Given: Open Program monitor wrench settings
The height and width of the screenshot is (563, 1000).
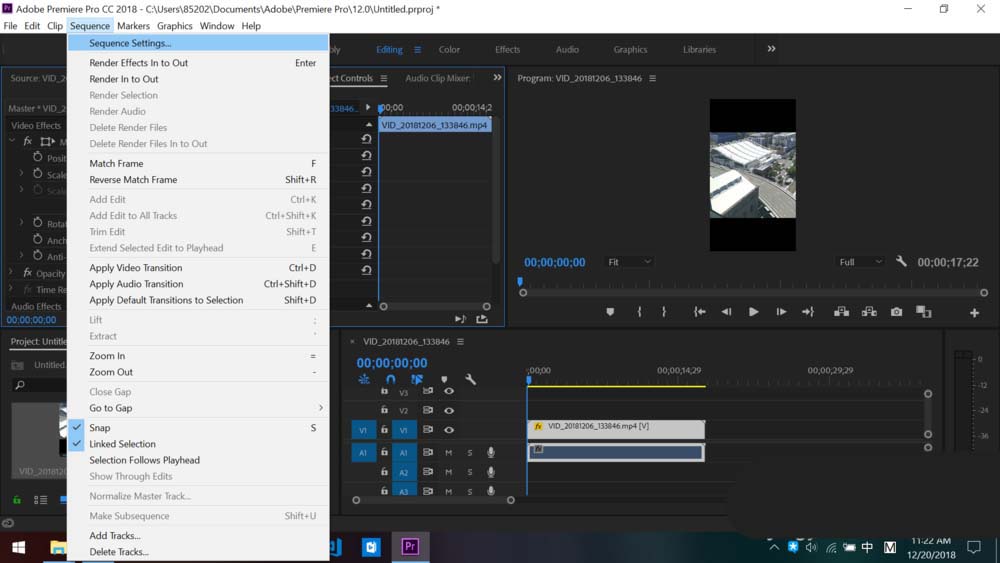Looking at the screenshot, I should [x=901, y=262].
